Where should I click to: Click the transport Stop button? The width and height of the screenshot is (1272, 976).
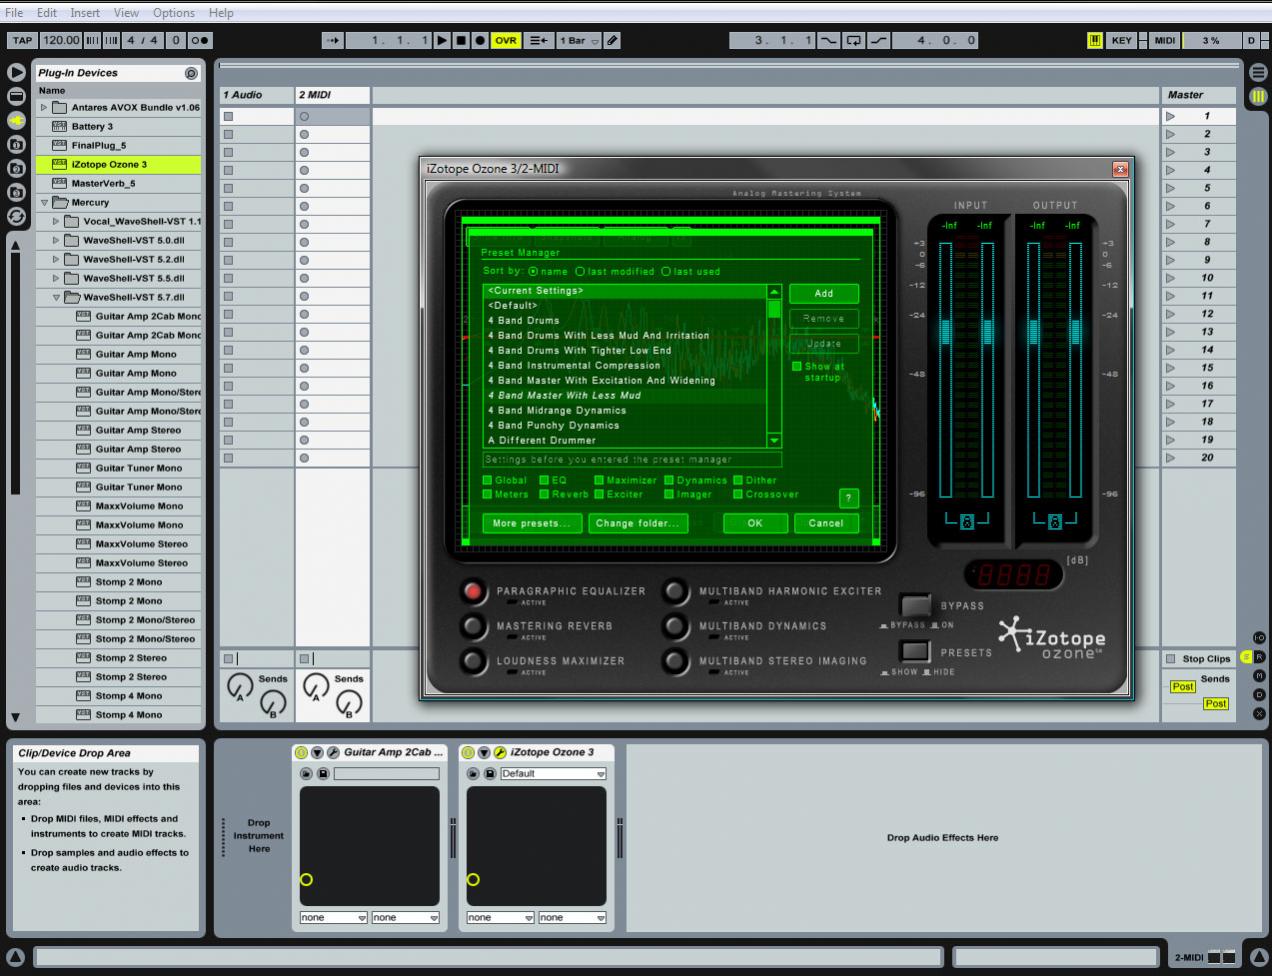click(461, 40)
